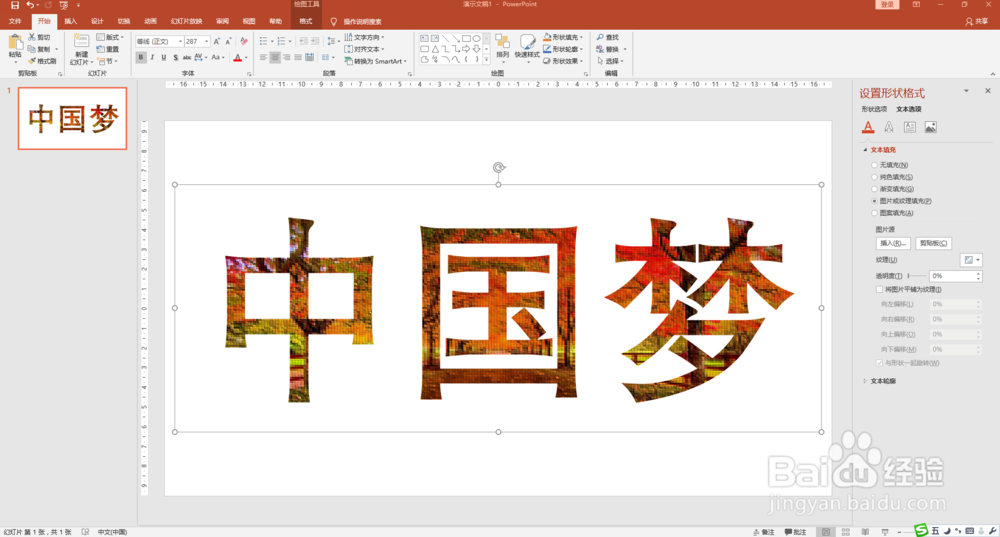Viewport: 1000px width, 537px height.
Task: Apply strikethrough (abc icon)
Action: (187, 57)
